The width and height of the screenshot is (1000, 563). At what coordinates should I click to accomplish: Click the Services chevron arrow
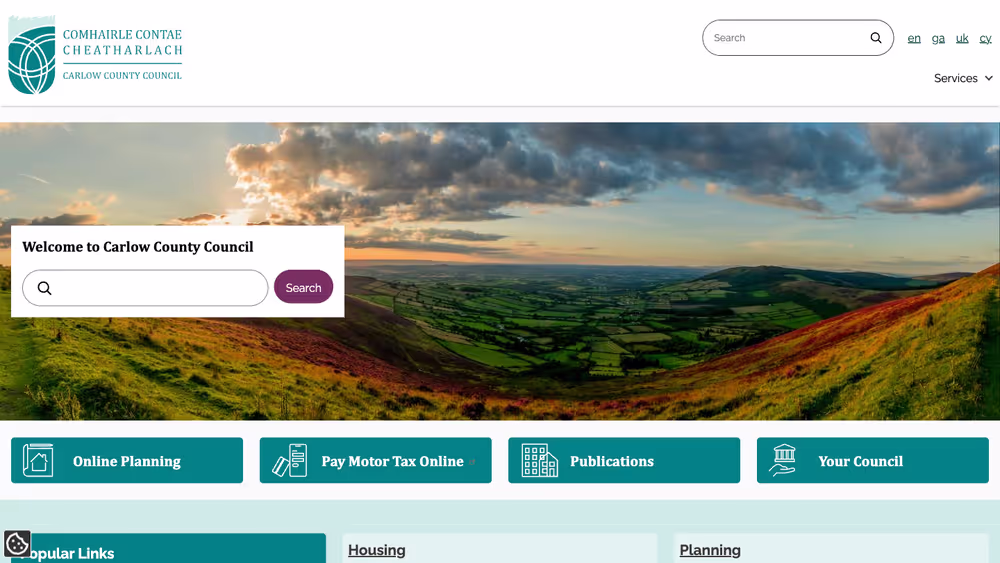point(989,78)
